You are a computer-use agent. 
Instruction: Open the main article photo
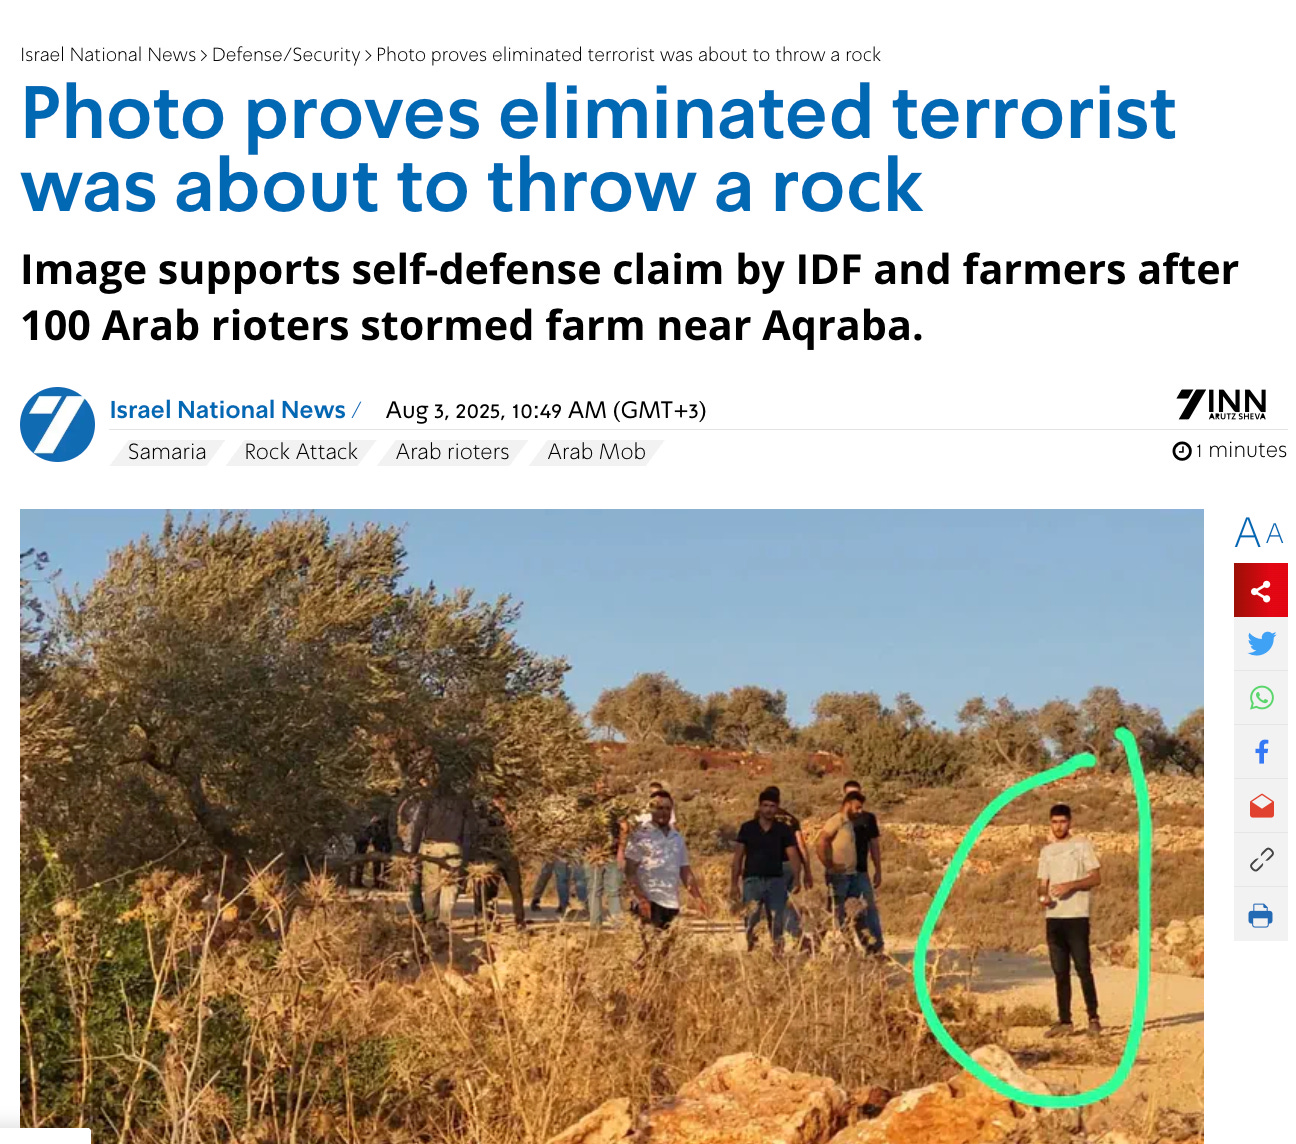coord(612,826)
